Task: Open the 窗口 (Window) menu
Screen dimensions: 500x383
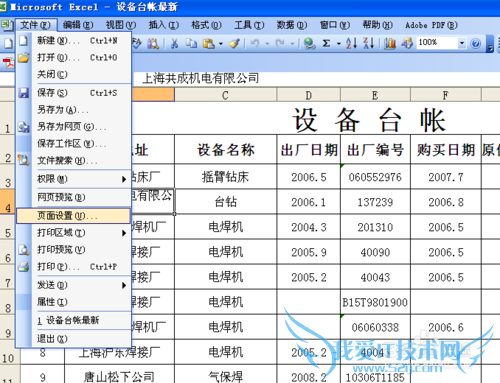Action: click(x=334, y=25)
